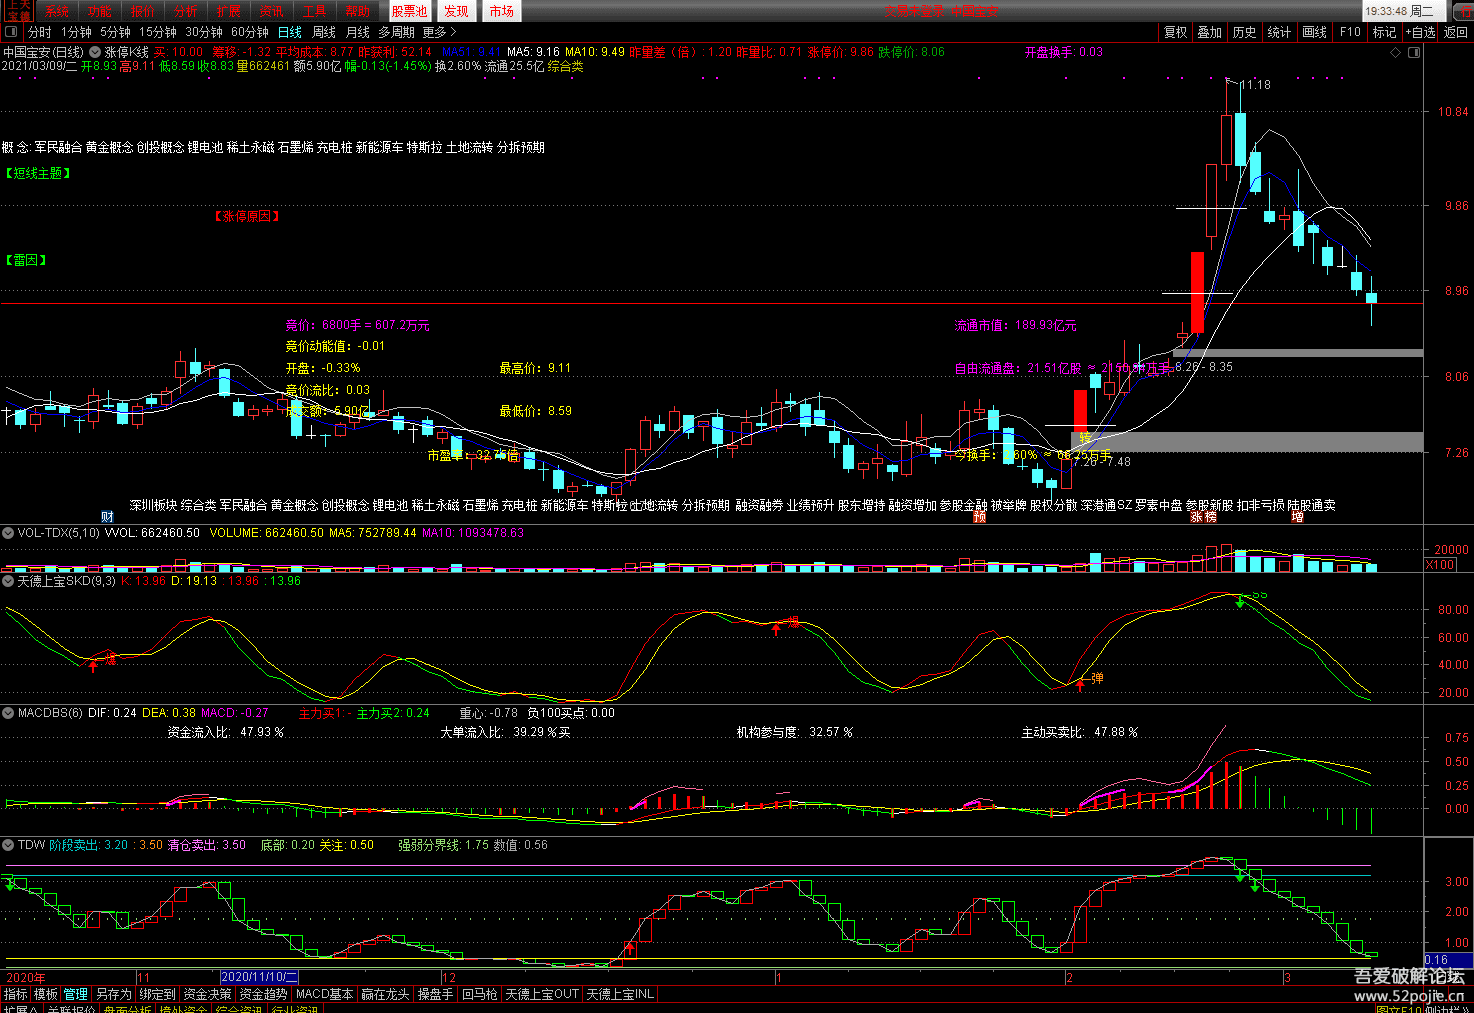Click the 【短线主题】 label

[x=38, y=173]
